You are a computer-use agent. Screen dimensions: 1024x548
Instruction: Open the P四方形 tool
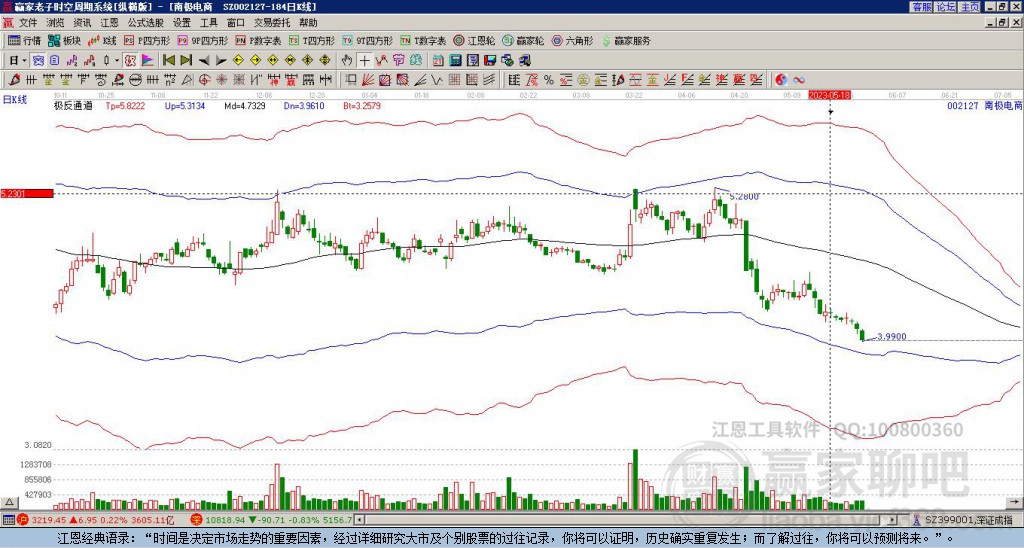147,40
